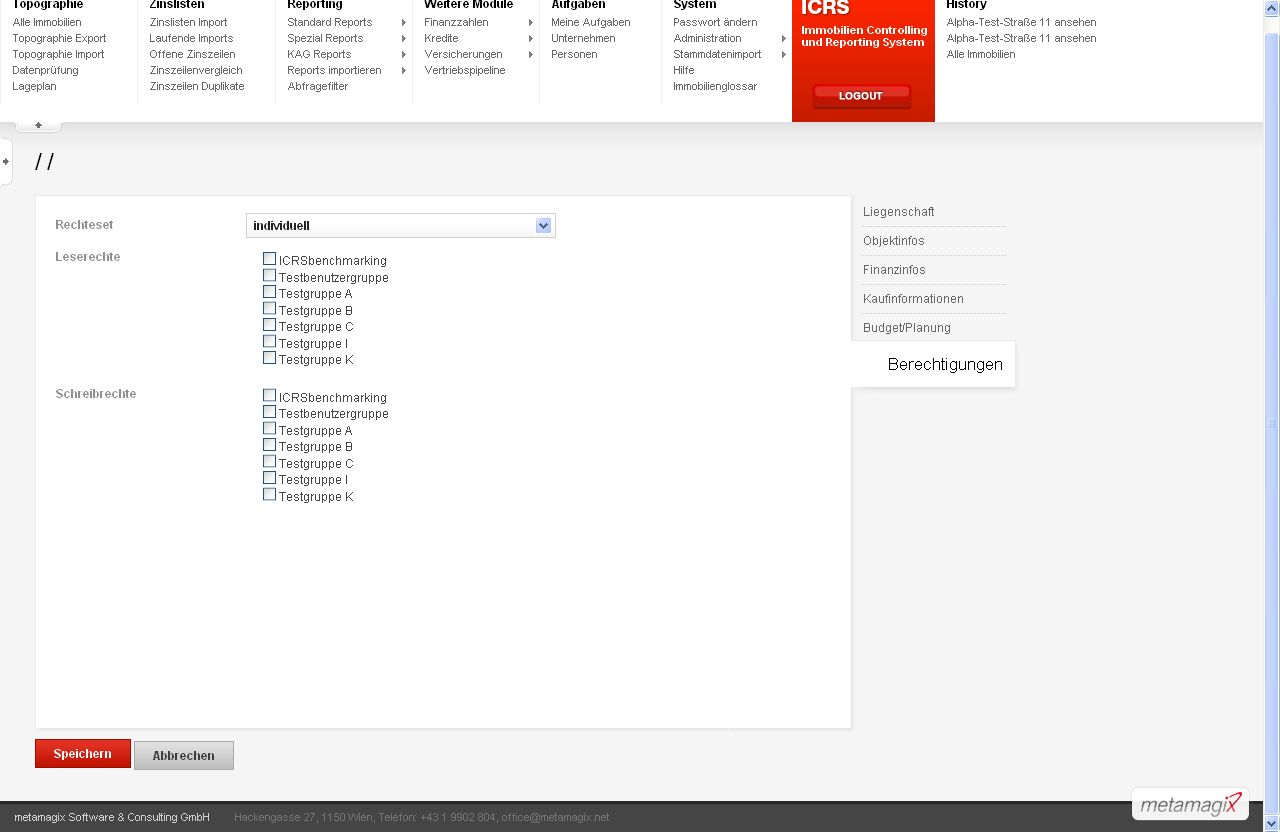
Task: Open the Immobilienglossar link
Action: (715, 86)
